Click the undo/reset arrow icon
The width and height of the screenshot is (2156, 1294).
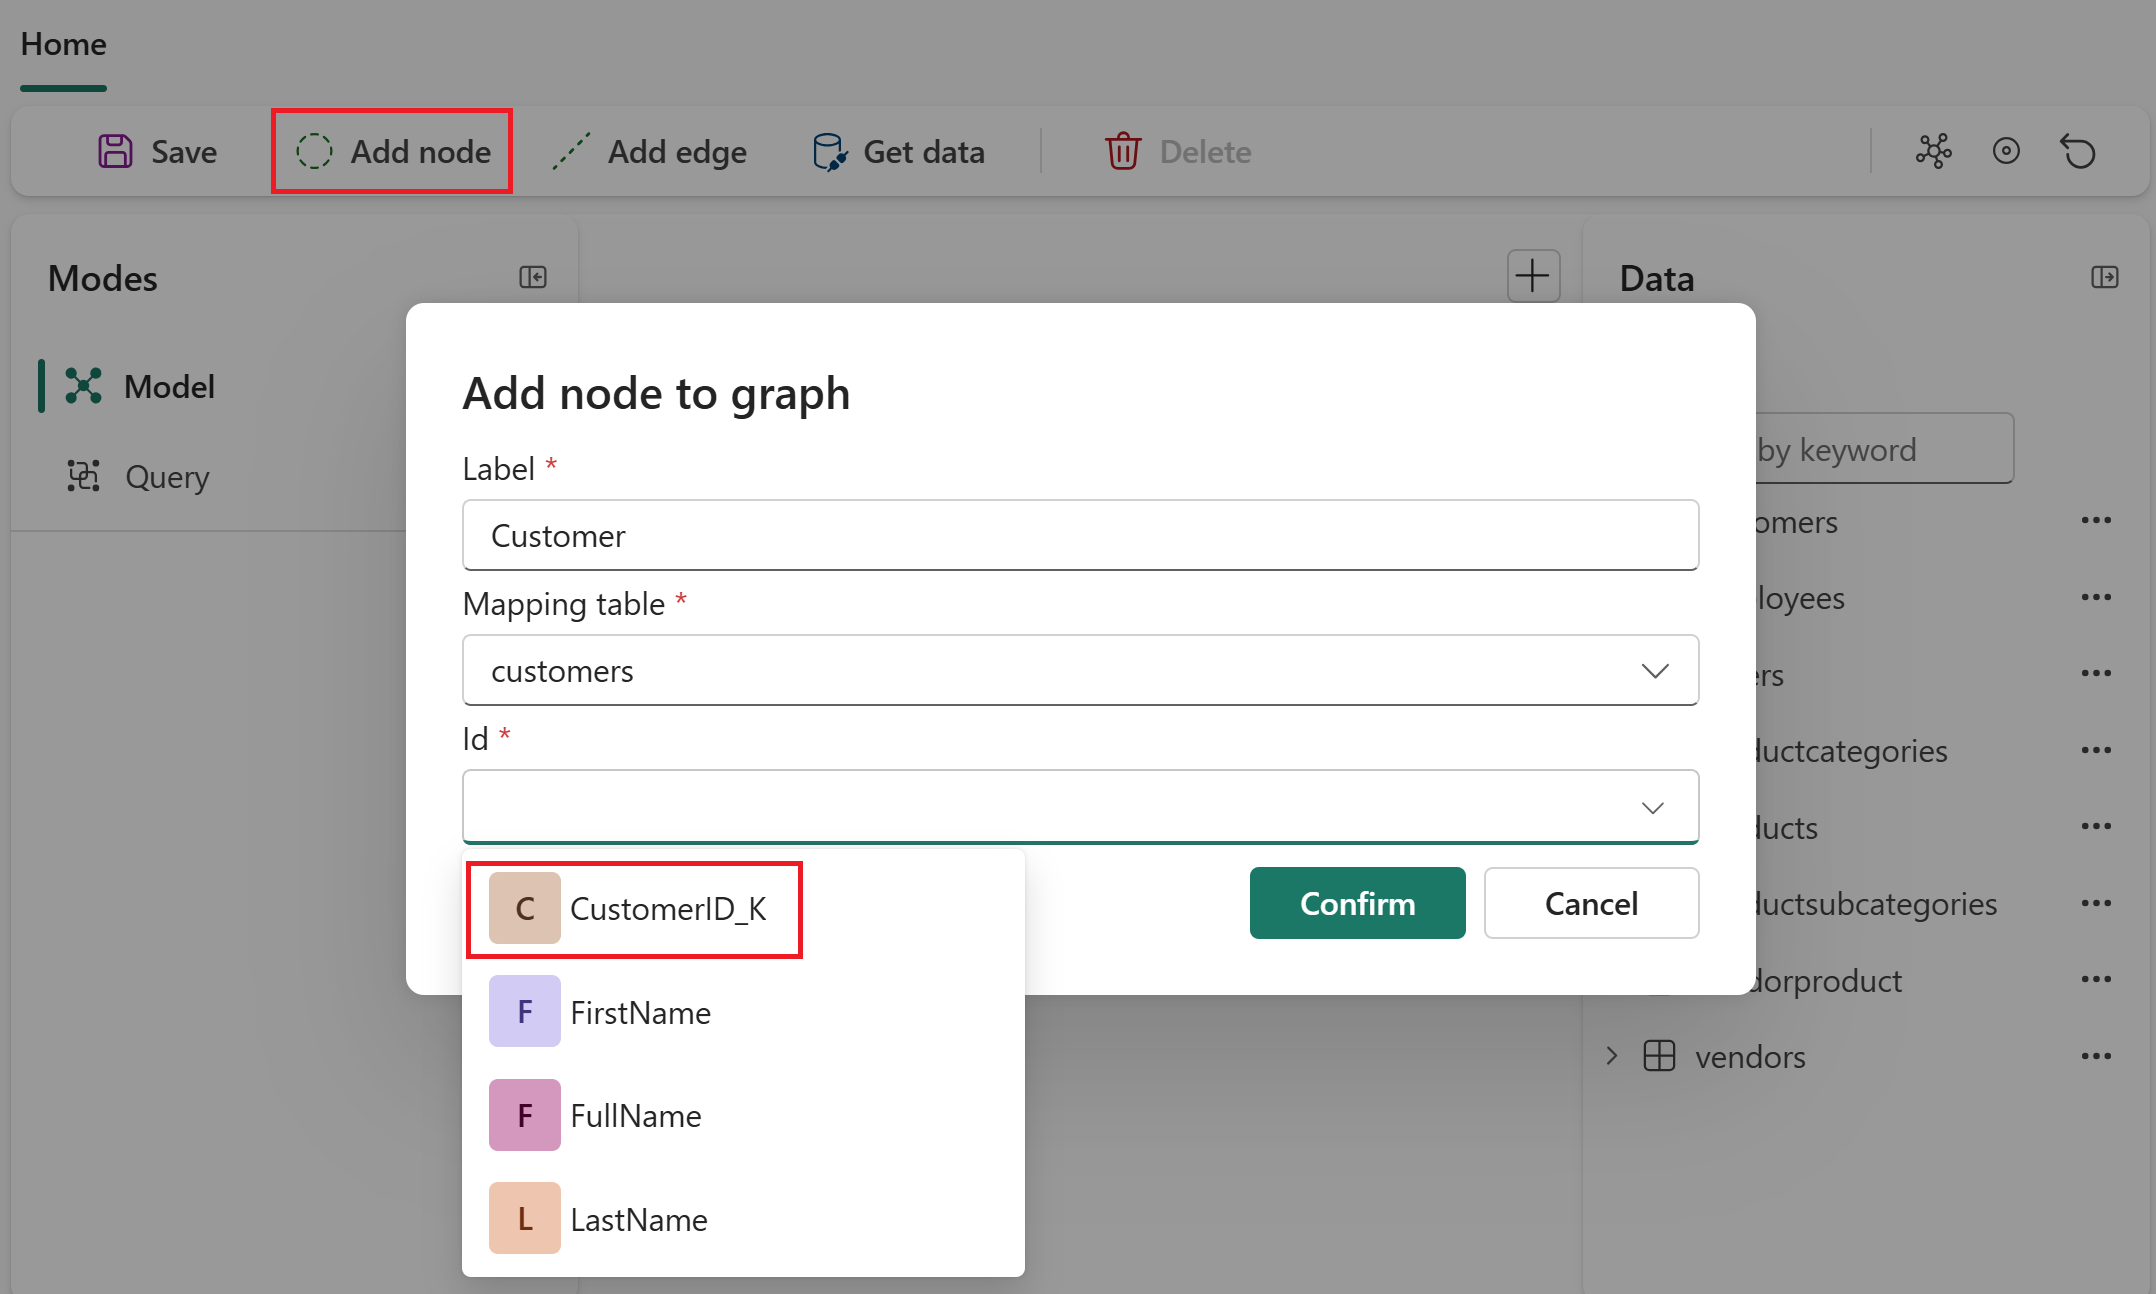pyautogui.click(x=2078, y=152)
